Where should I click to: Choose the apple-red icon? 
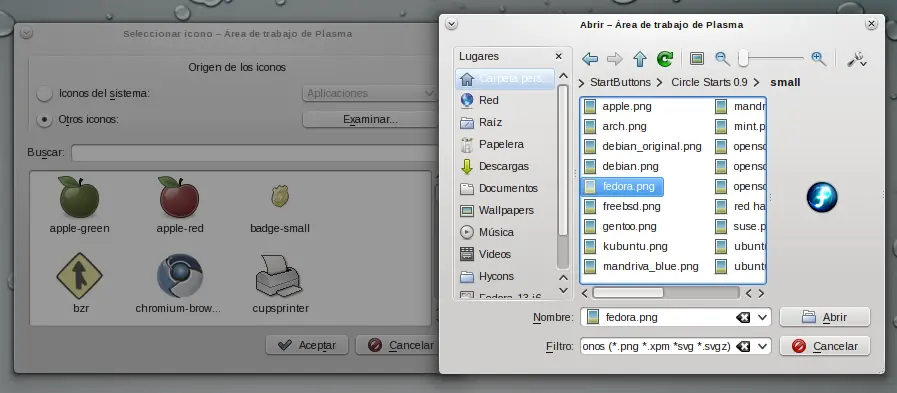coord(180,205)
